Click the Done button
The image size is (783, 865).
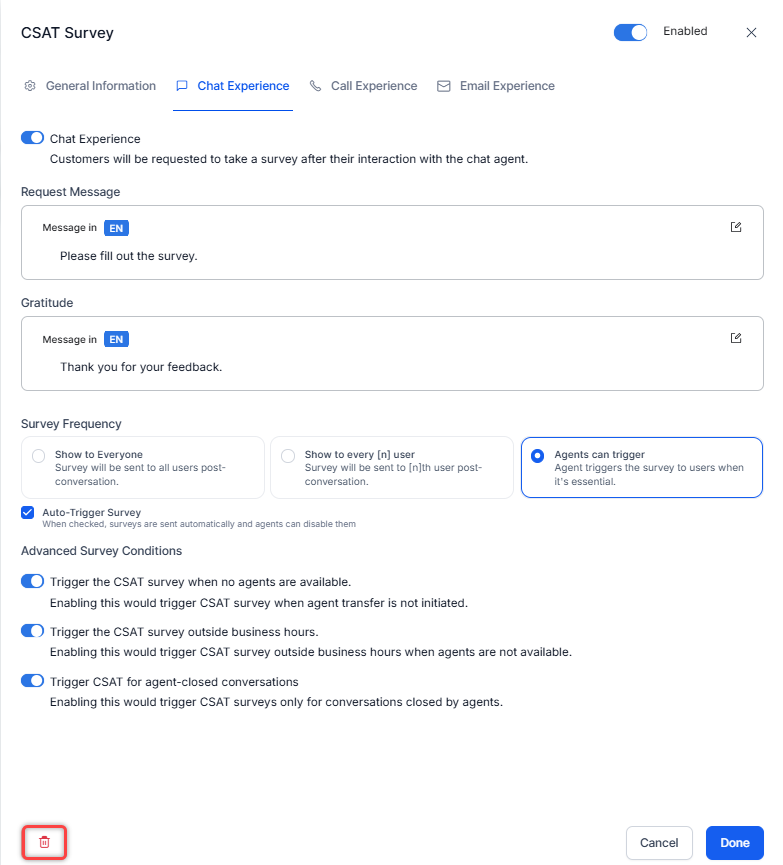(x=734, y=843)
